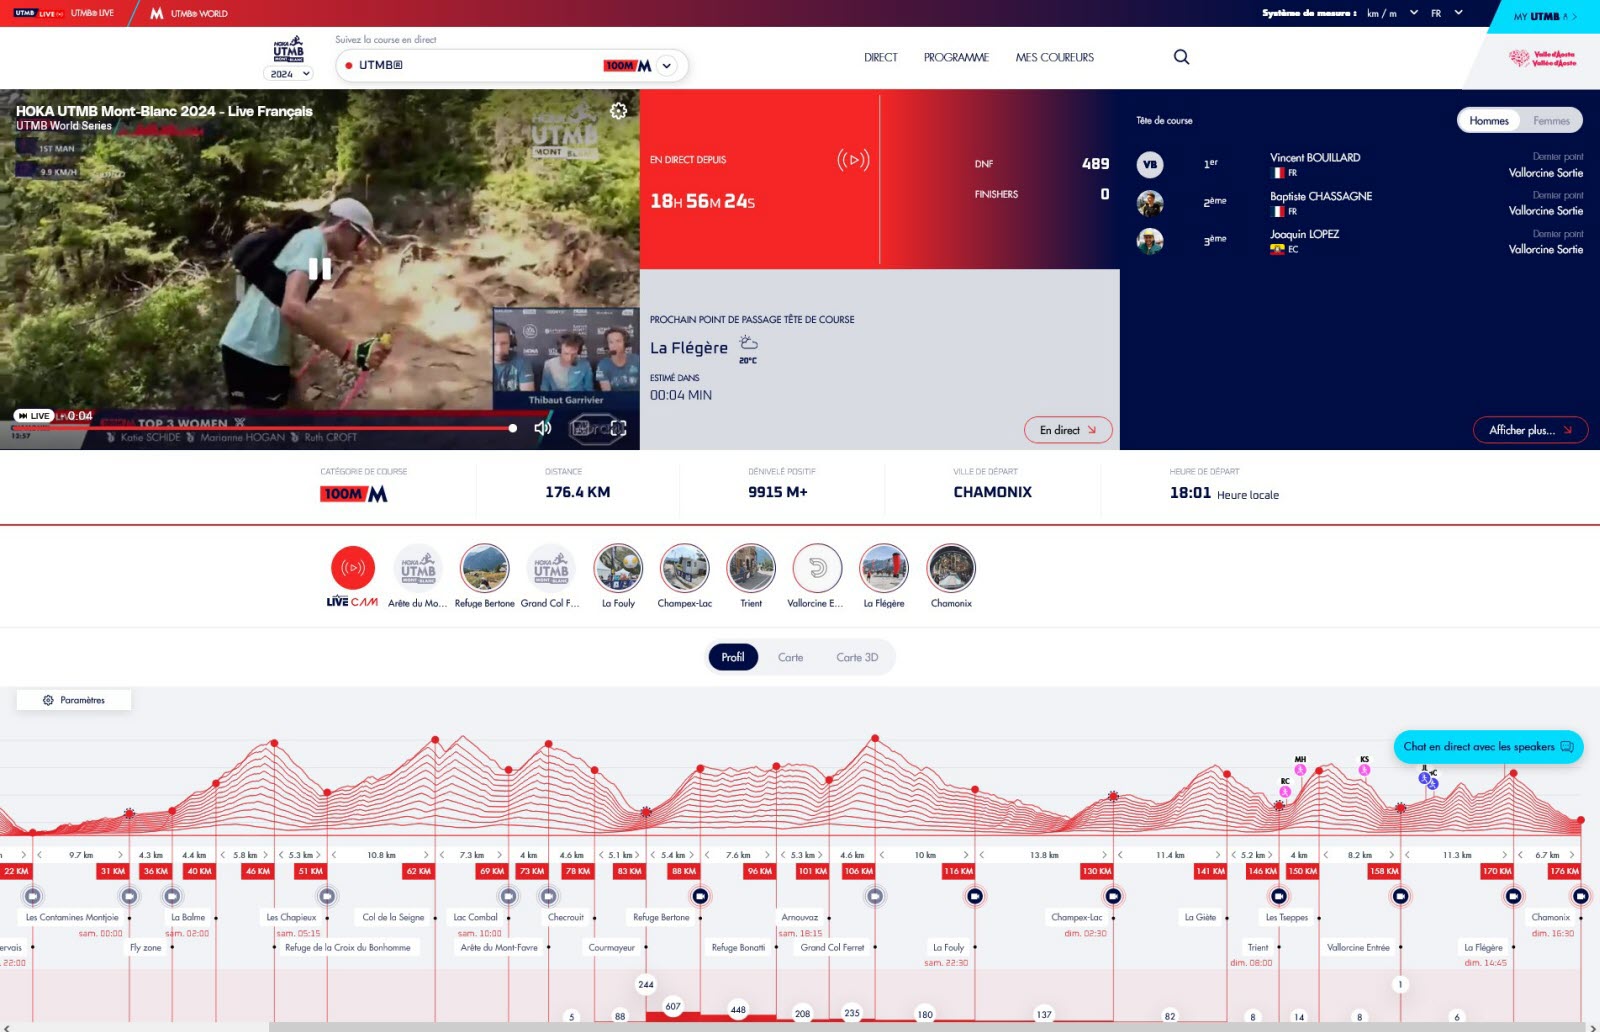Click the broadcast icon beside En direct depuis
Image resolution: width=1600 pixels, height=1032 pixels.
(853, 160)
